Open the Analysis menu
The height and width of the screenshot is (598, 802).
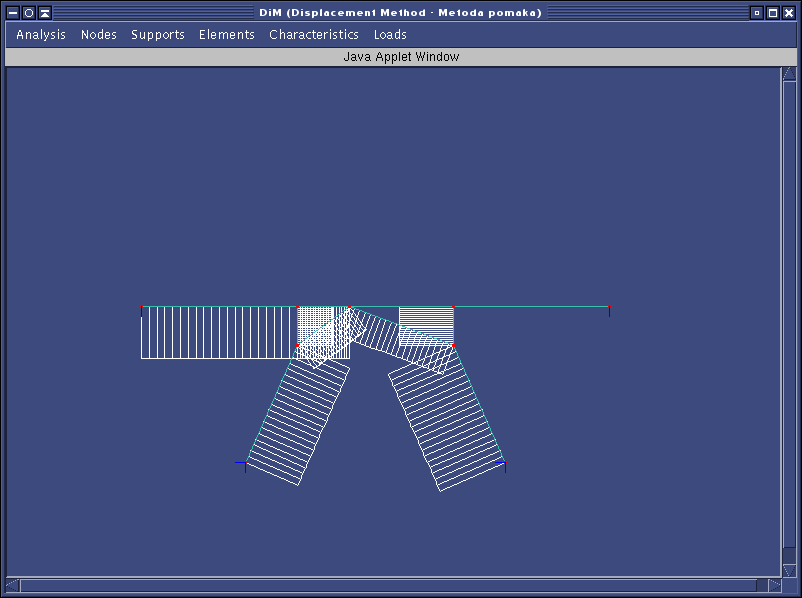tap(41, 35)
